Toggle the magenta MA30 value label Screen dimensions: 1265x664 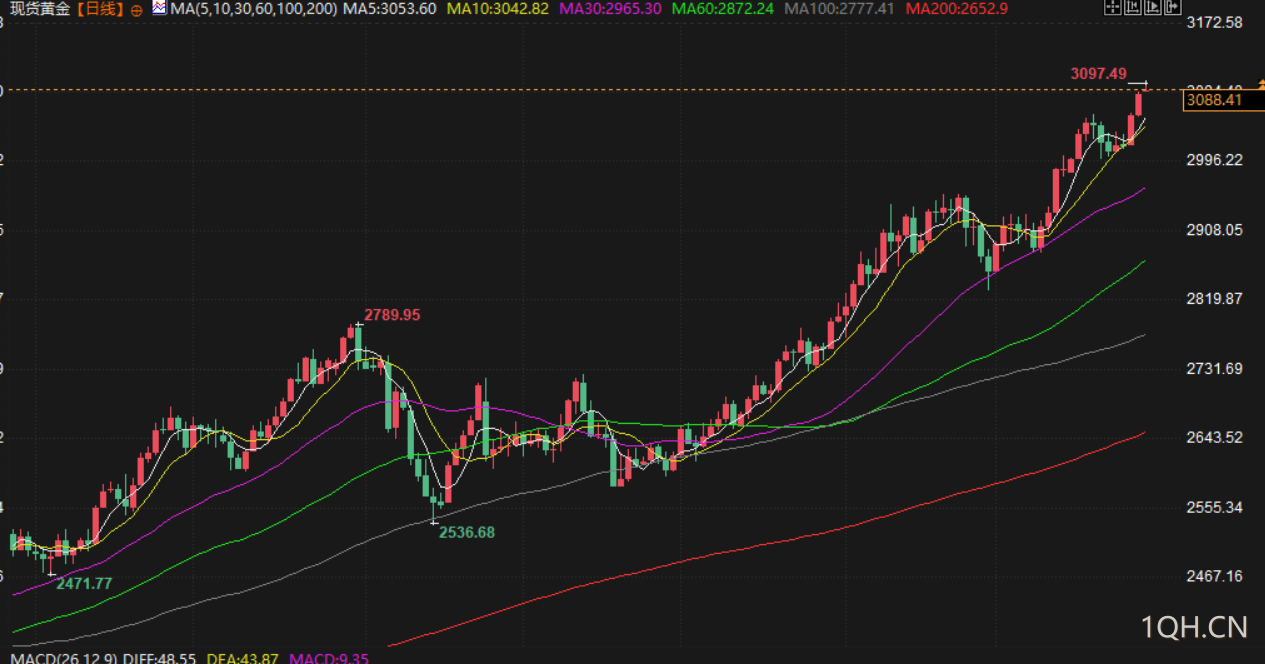[x=611, y=8]
